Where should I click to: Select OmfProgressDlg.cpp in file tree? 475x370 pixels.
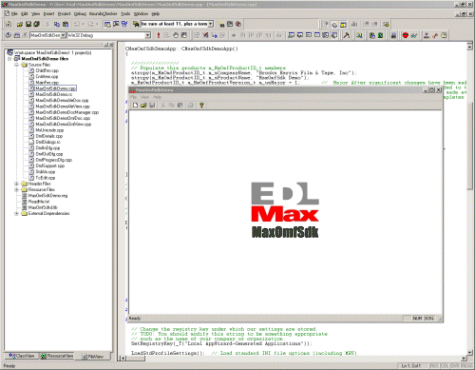pos(54,160)
